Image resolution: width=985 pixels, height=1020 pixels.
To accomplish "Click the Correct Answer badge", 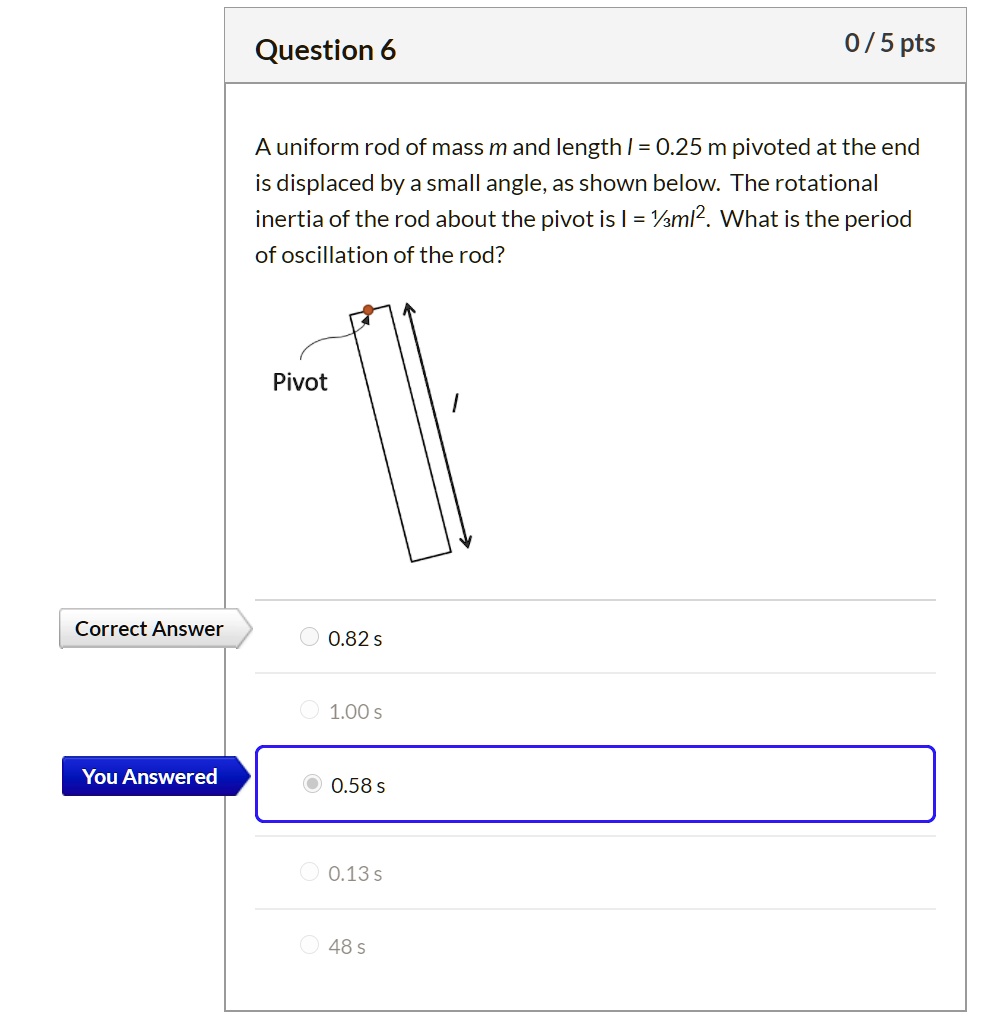I will [147, 629].
